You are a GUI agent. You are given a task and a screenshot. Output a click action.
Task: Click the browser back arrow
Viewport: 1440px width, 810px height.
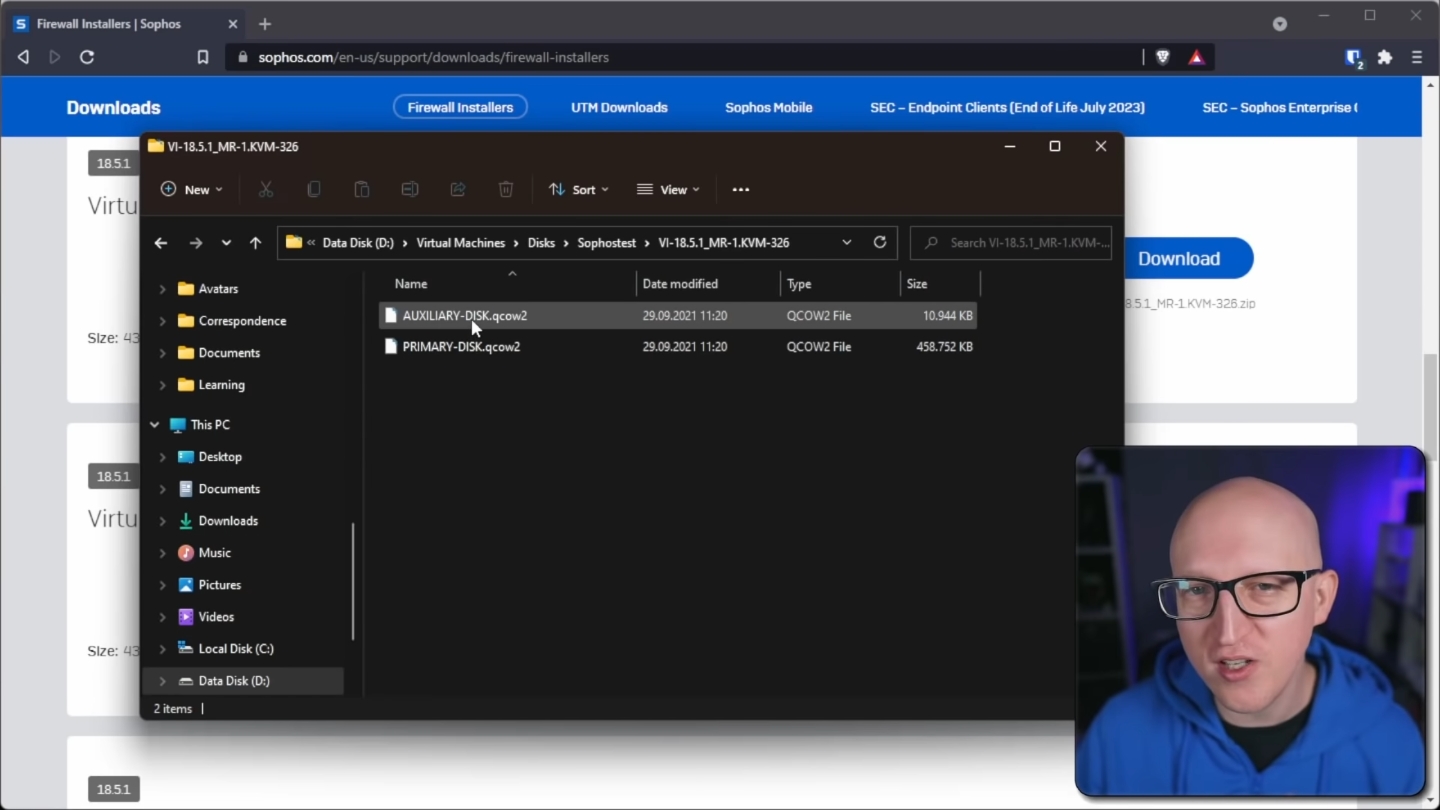[23, 57]
